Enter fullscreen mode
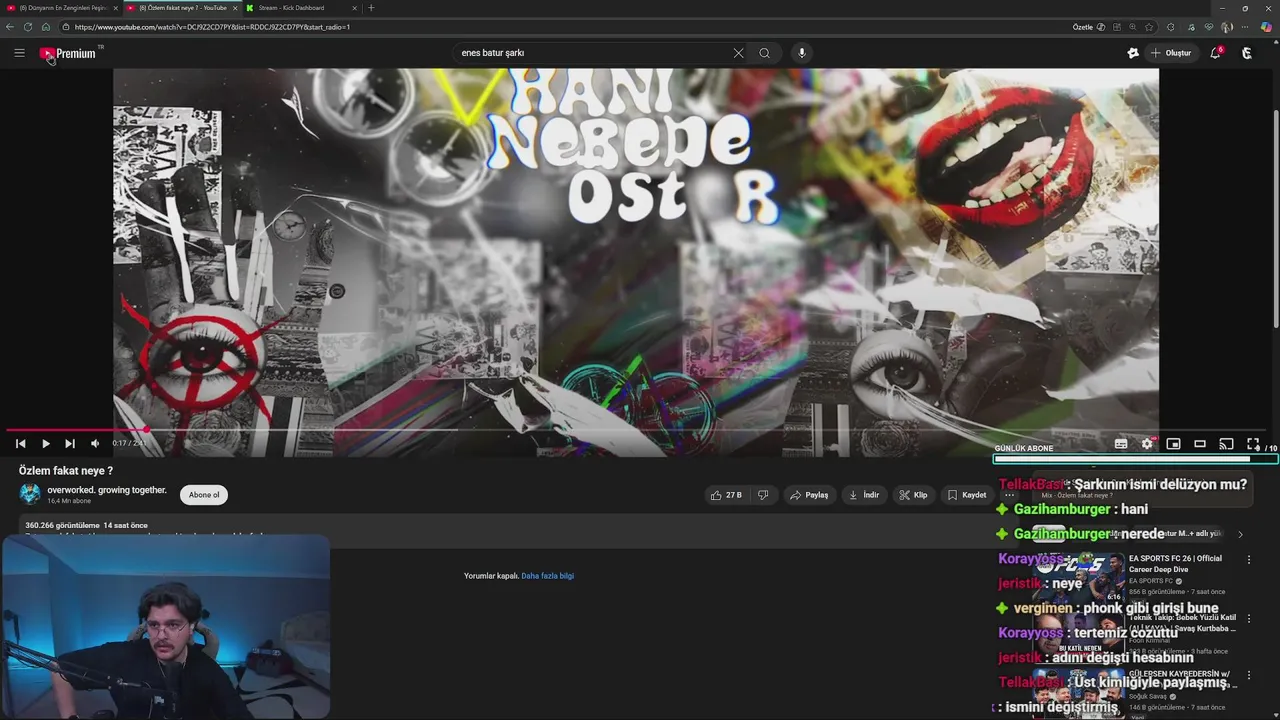Screen dimensions: 1280x720 click(1253, 444)
